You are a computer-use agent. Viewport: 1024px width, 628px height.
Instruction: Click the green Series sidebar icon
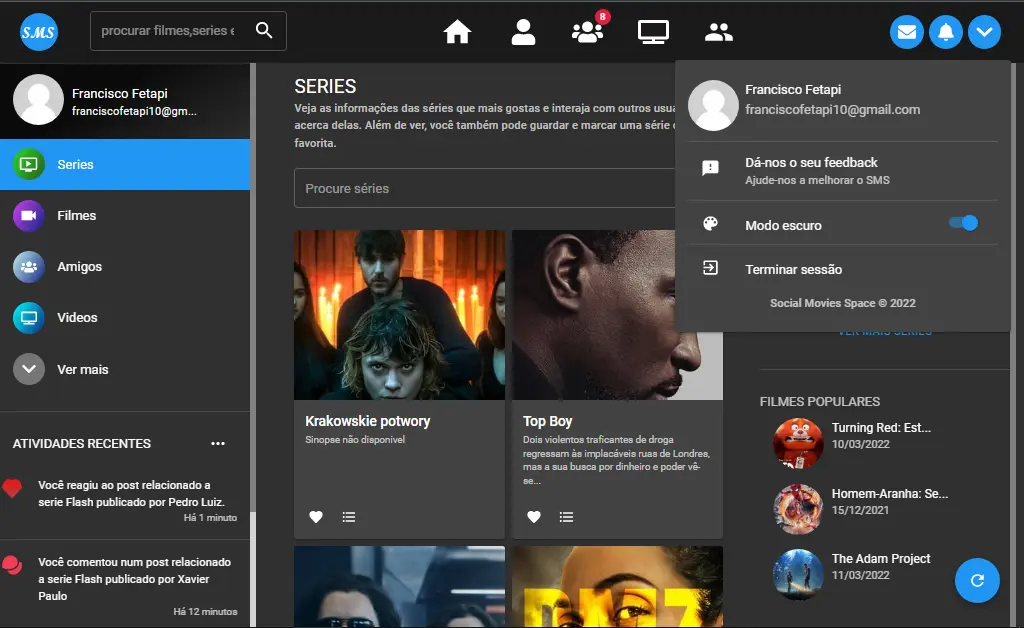[29, 165]
